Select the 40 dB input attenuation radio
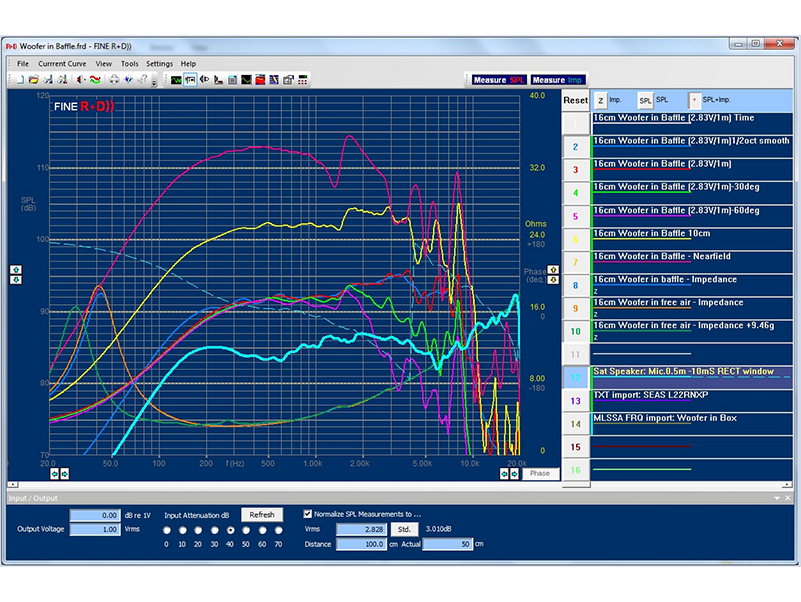The height and width of the screenshot is (602, 801). tap(231, 530)
